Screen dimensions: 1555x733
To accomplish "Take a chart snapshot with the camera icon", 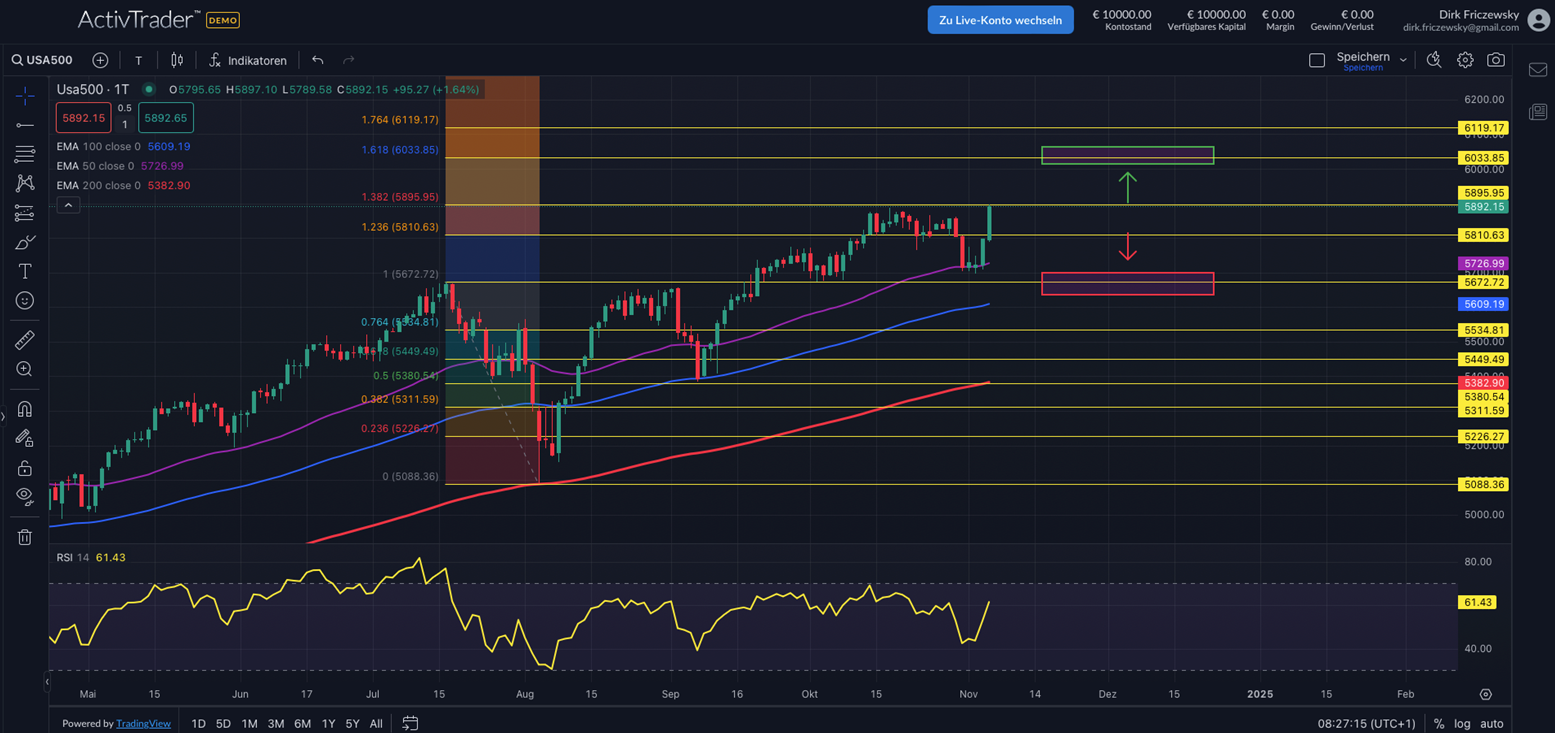I will click(1496, 60).
